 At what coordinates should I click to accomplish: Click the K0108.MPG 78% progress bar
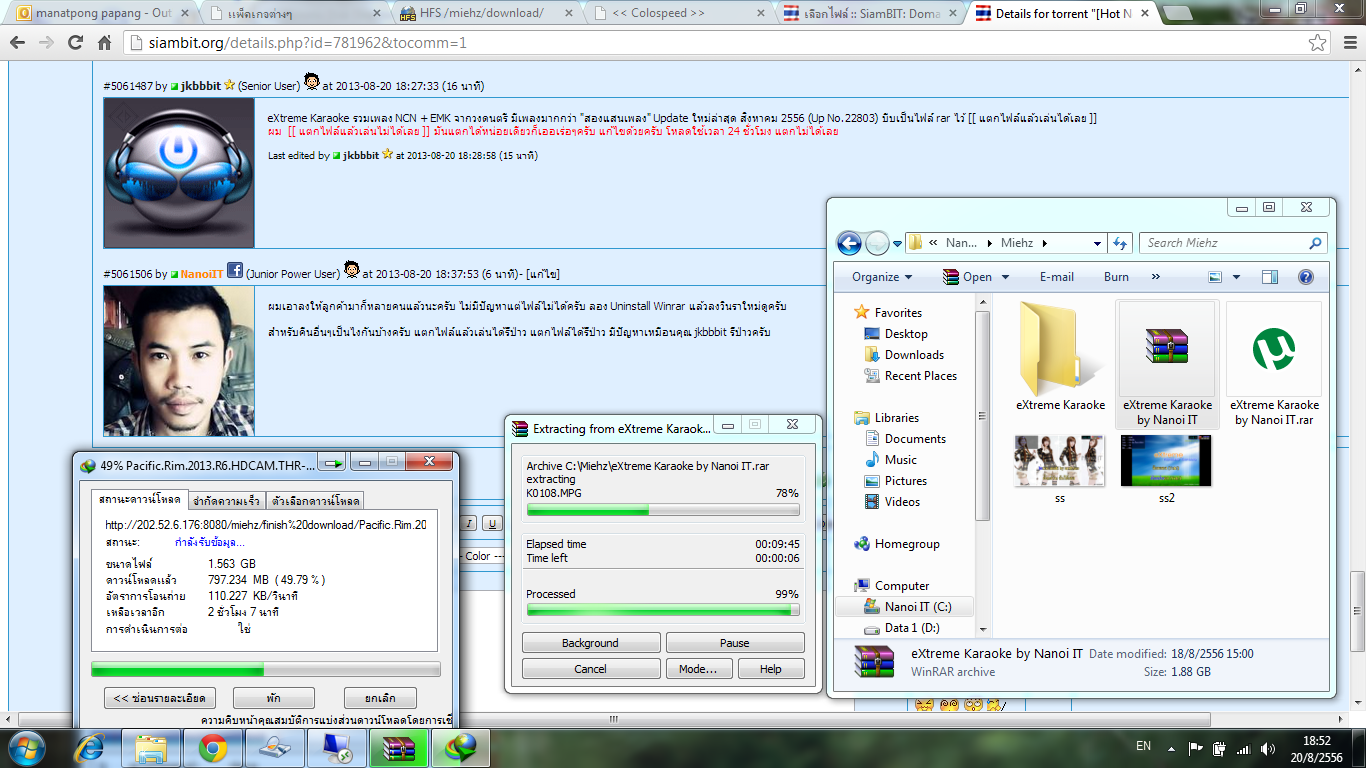pos(663,510)
